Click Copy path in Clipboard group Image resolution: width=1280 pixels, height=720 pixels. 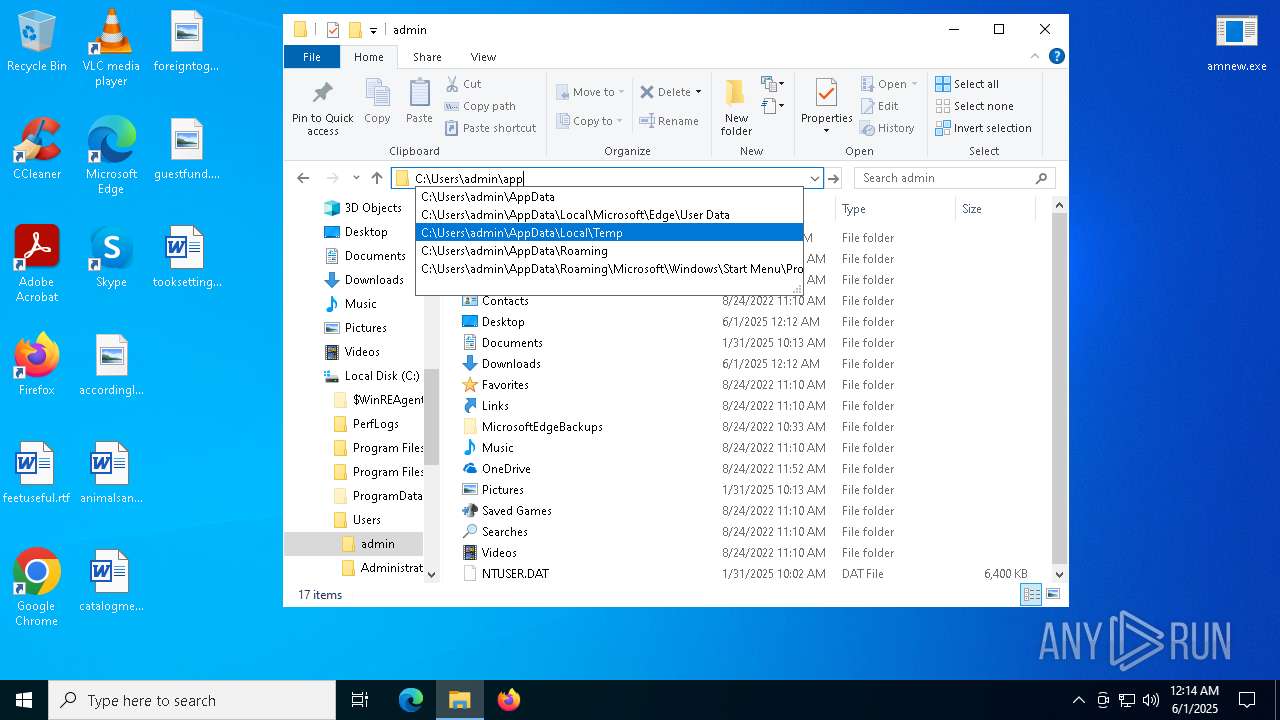tap(480, 106)
